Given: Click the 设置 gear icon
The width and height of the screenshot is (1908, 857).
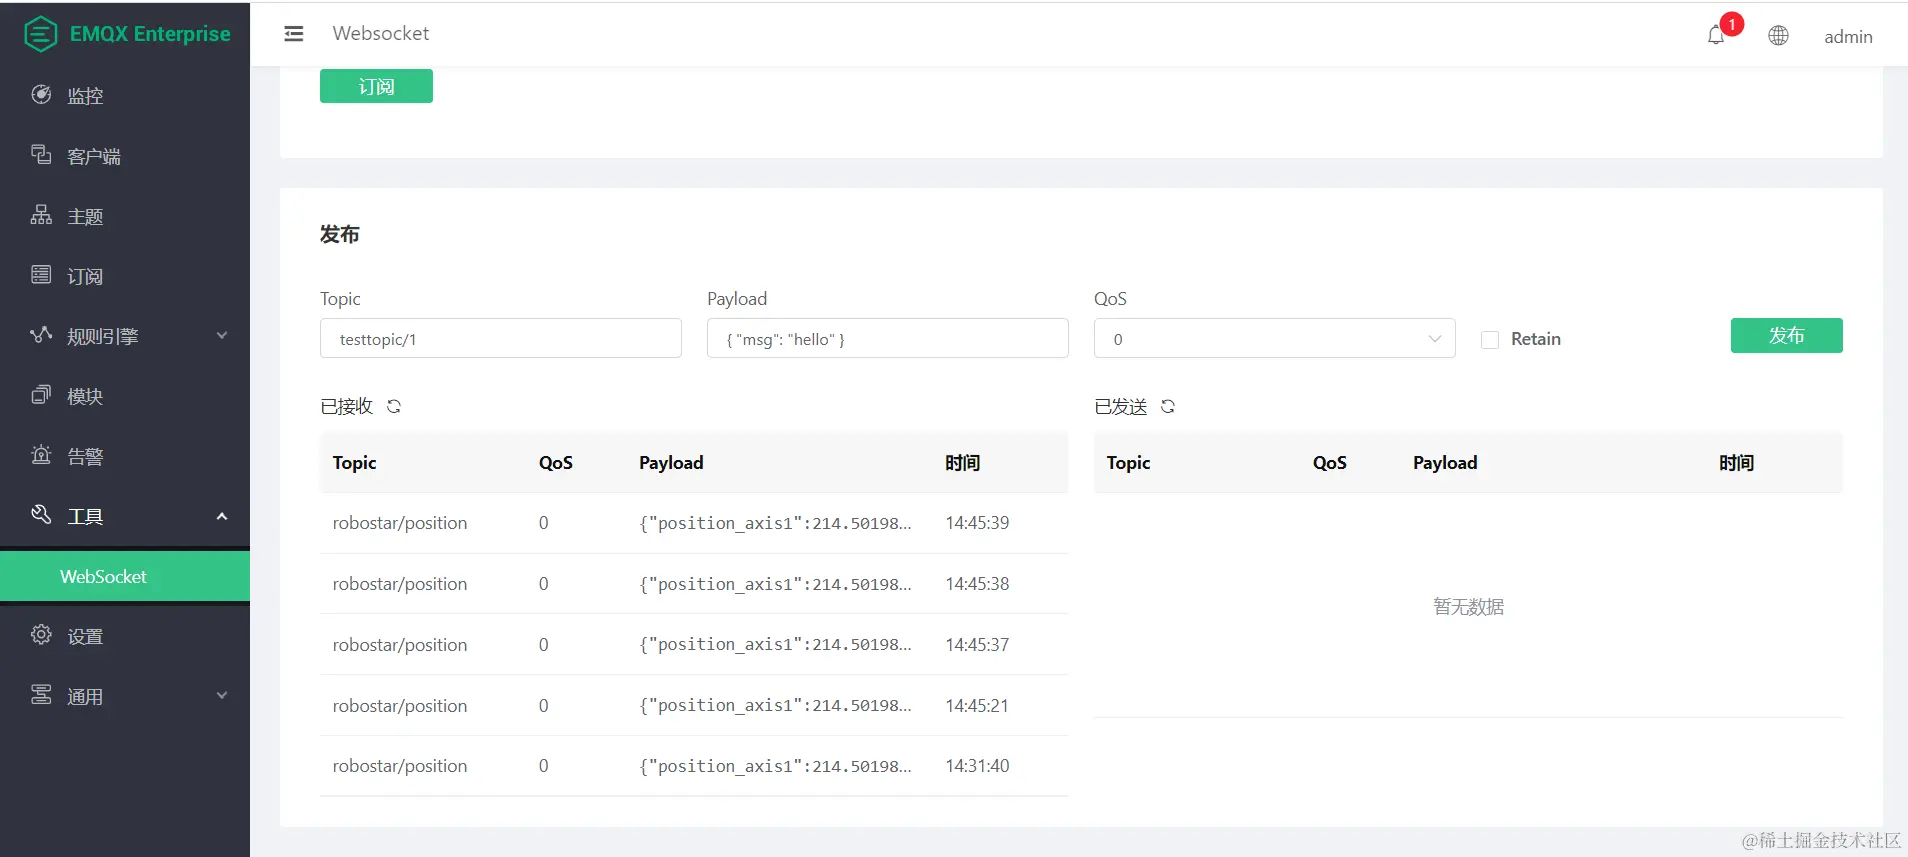Looking at the screenshot, I should pos(41,634).
